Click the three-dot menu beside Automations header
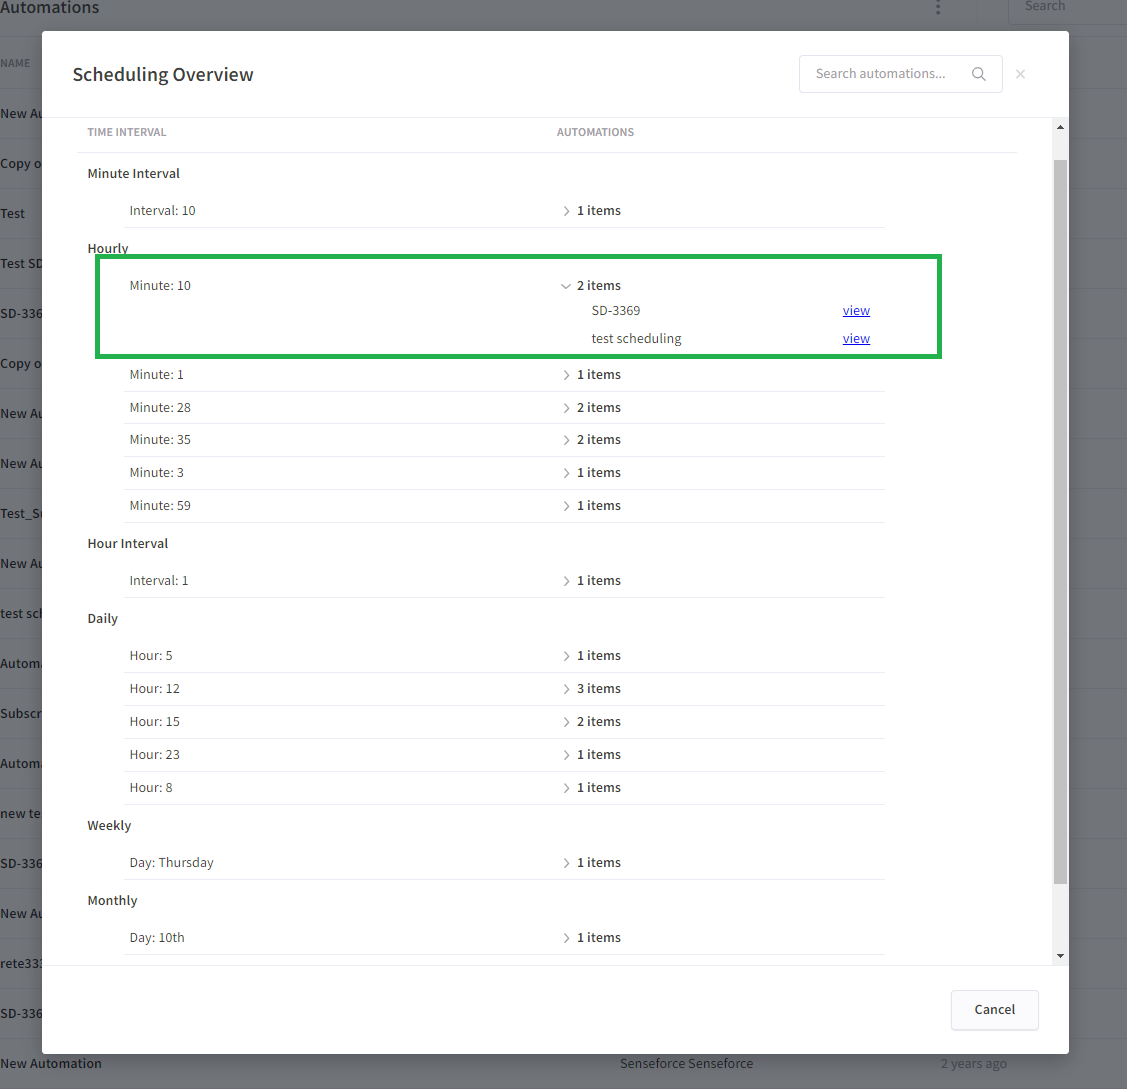Screen dimensions: 1127x1089 938,8
